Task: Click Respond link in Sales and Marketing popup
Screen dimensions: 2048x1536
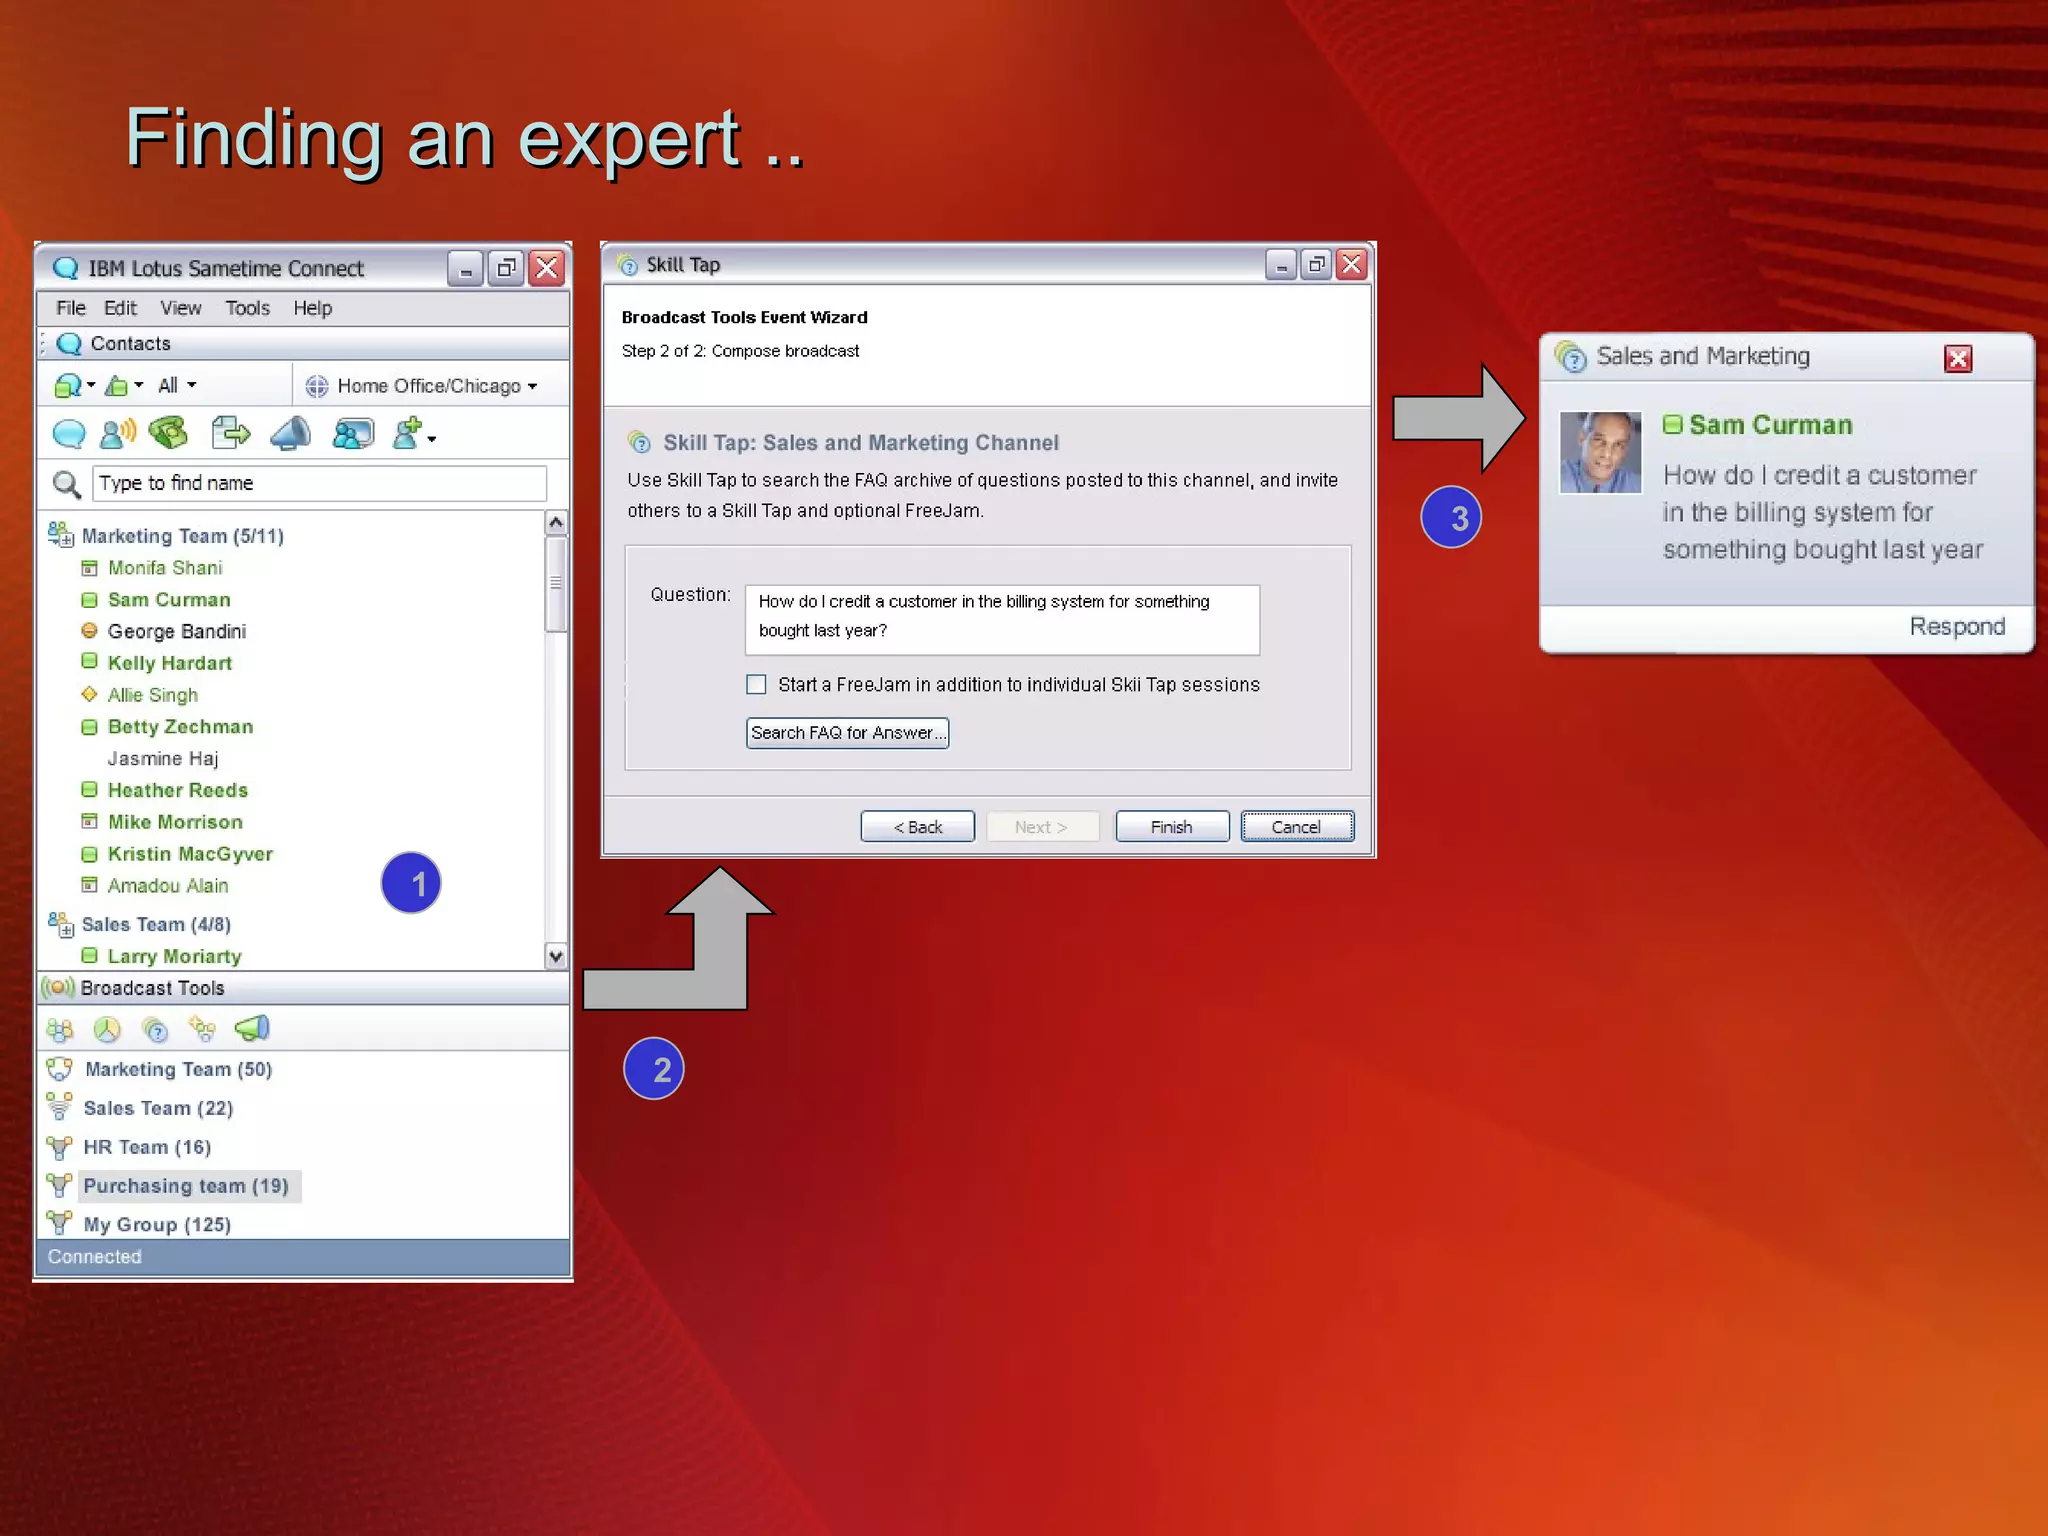Action: point(1956,627)
